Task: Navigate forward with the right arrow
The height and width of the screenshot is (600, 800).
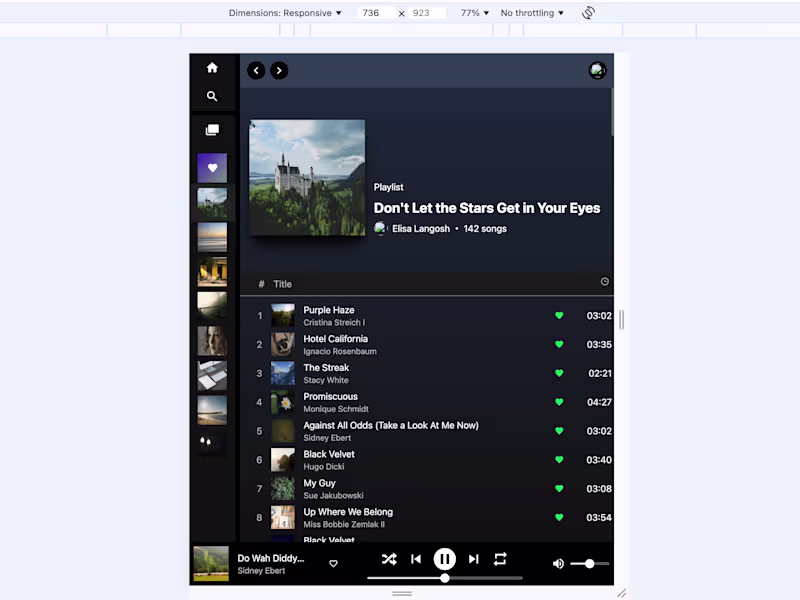Action: click(279, 70)
